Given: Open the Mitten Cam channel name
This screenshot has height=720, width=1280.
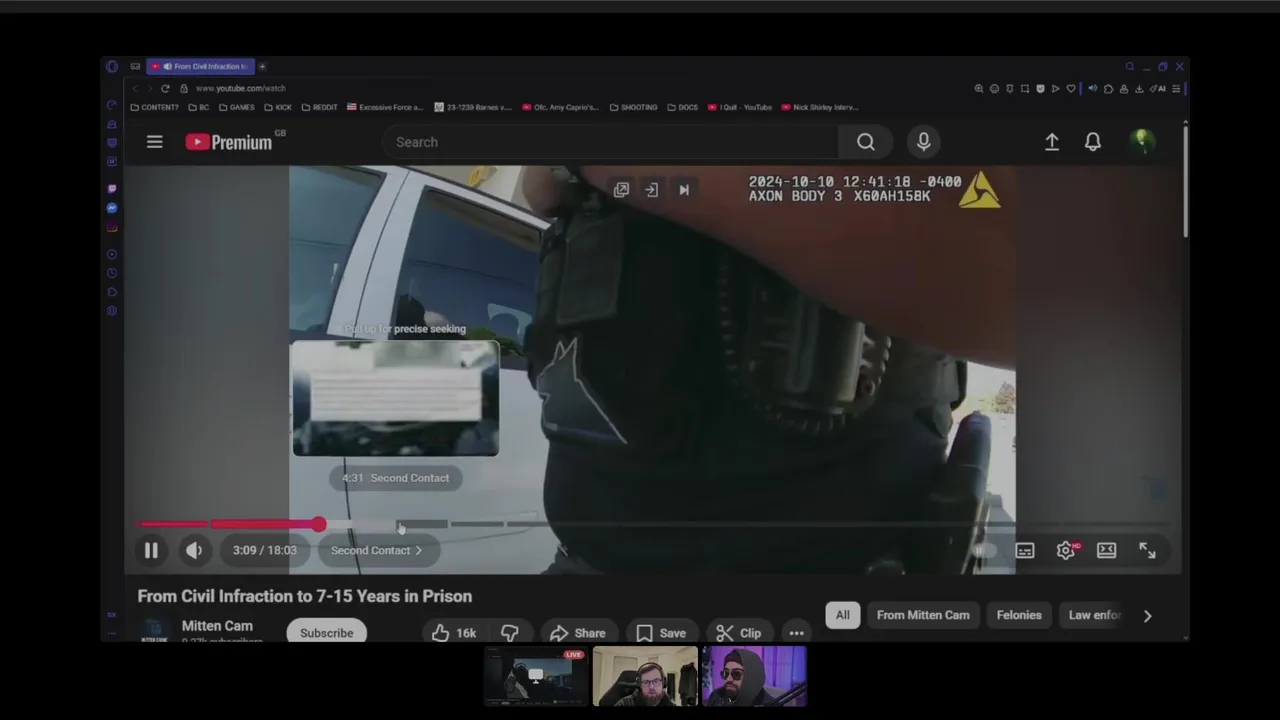Looking at the screenshot, I should click(217, 626).
